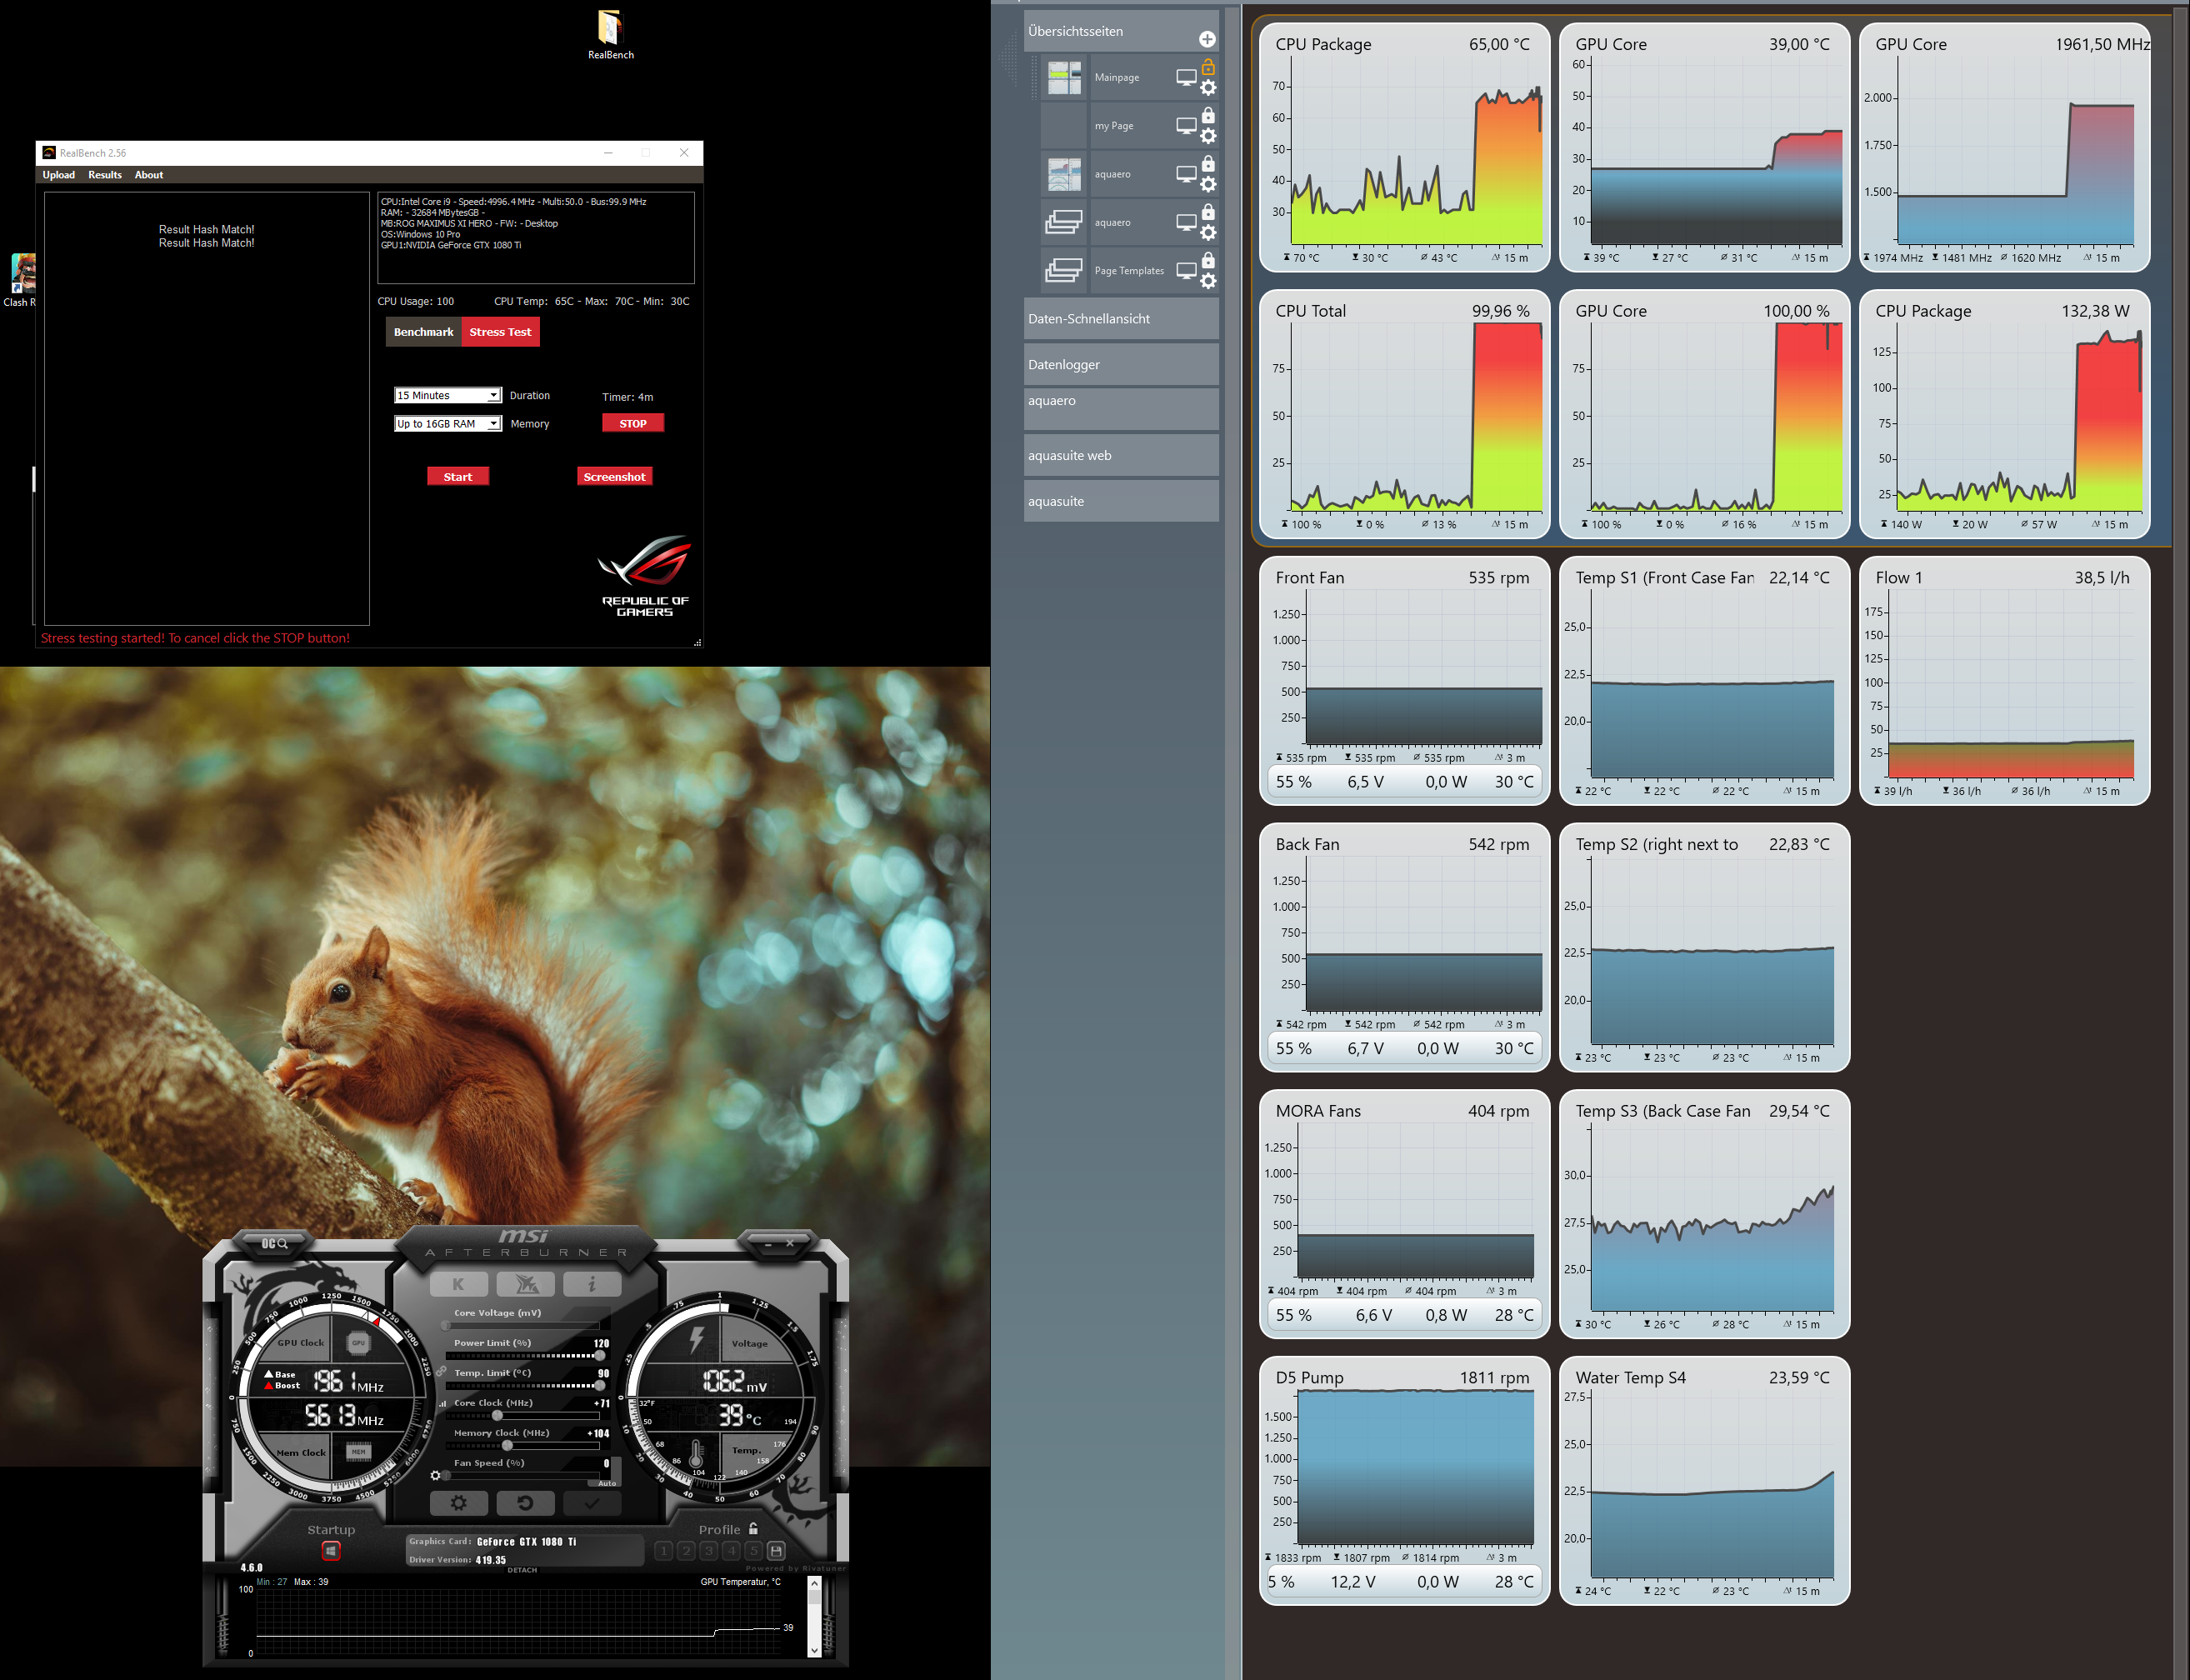Image resolution: width=2190 pixels, height=1680 pixels.
Task: Open the Up to 16GB RAM dropdown
Action: click(447, 424)
